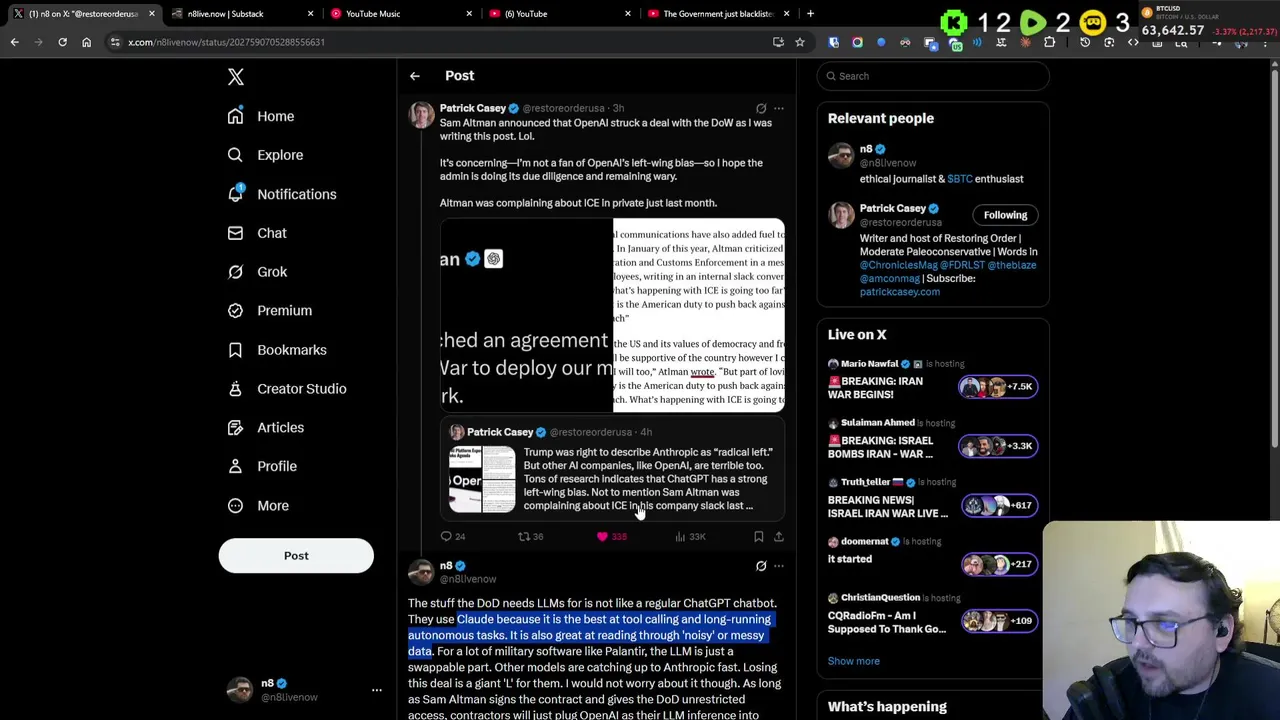Image resolution: width=1280 pixels, height=720 pixels.
Task: Open a new browser tab
Action: 810,14
